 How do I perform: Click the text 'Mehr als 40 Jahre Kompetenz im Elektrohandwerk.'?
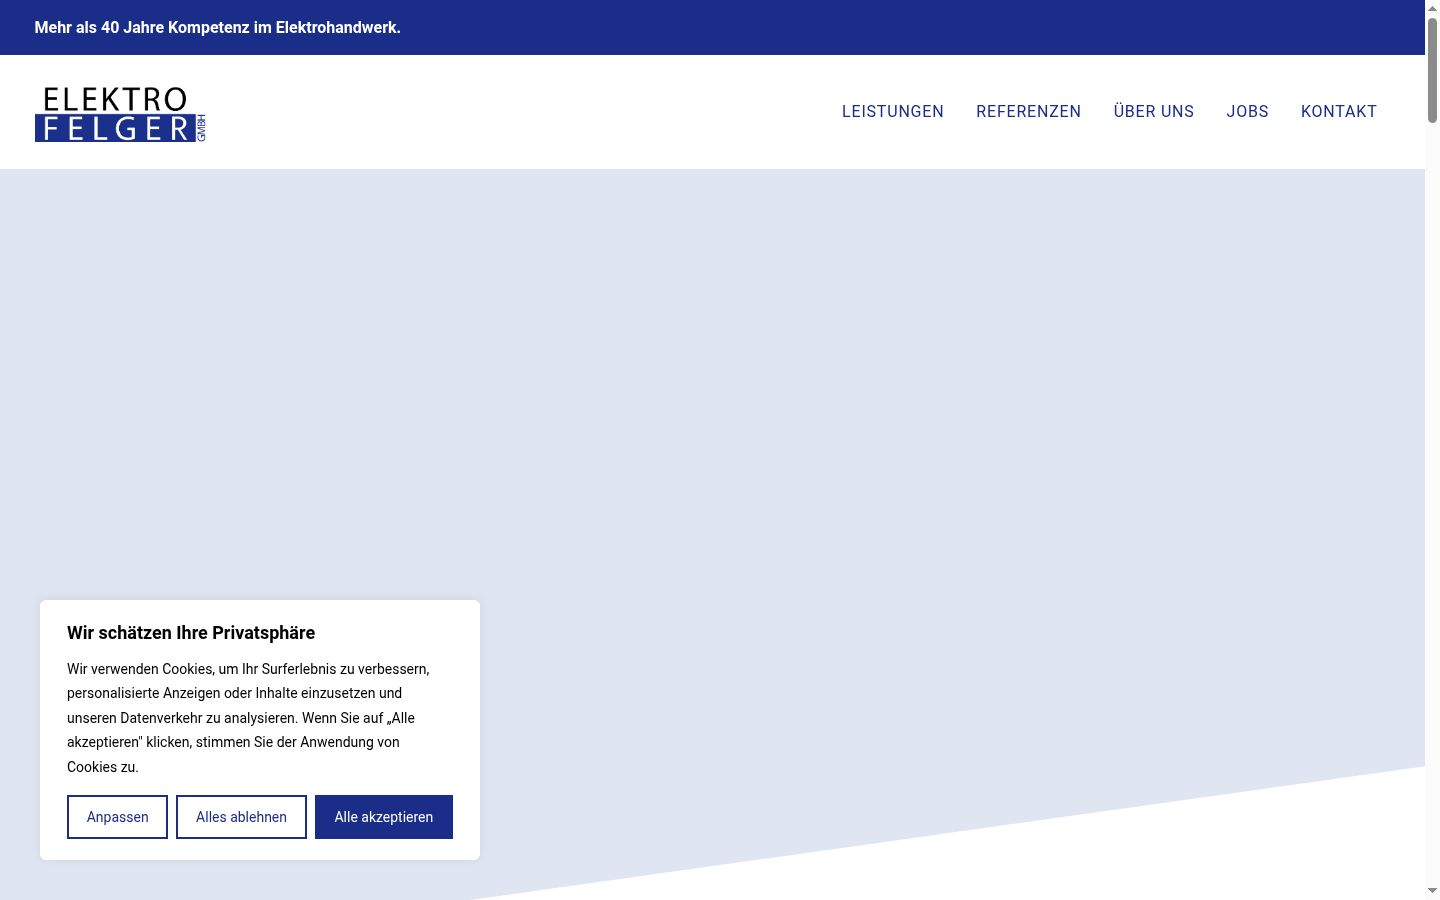[217, 27]
